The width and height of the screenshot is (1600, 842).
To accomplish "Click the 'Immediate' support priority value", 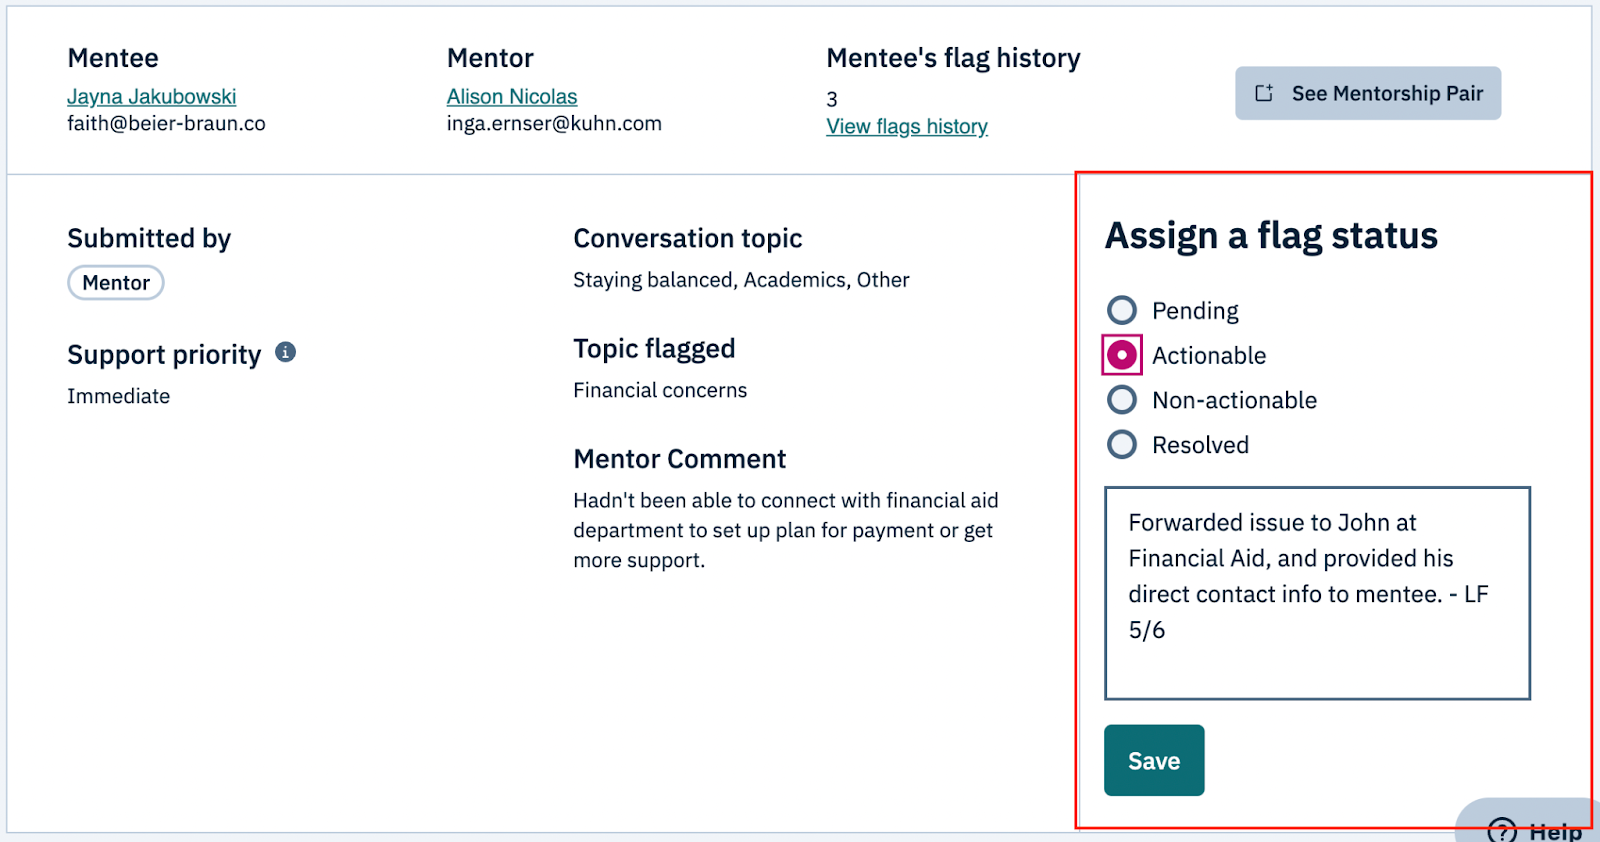I will coord(119,396).
